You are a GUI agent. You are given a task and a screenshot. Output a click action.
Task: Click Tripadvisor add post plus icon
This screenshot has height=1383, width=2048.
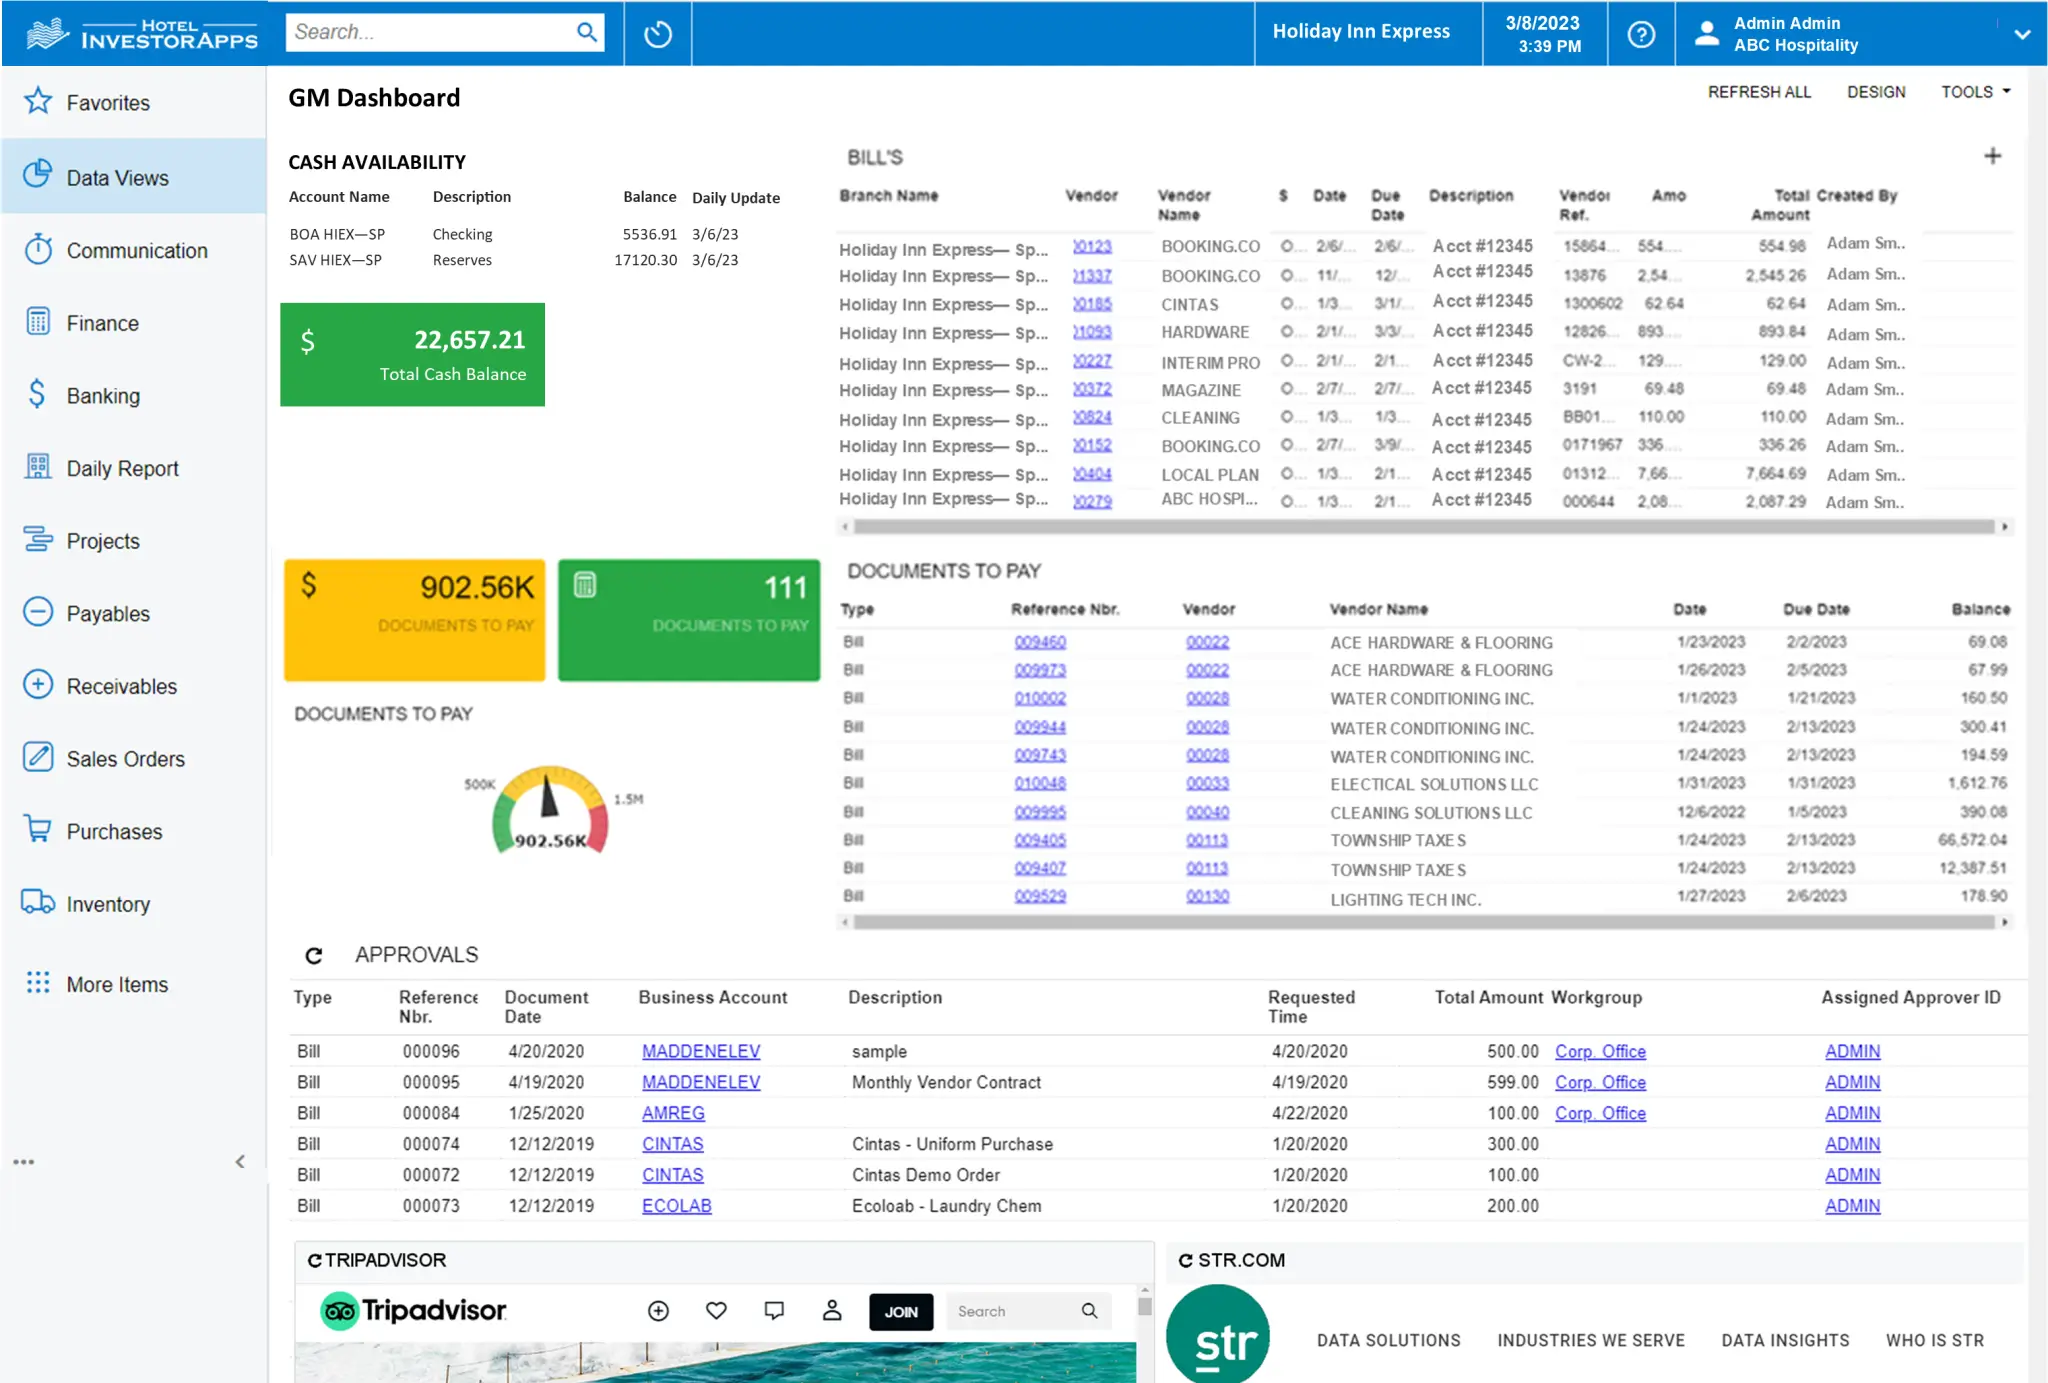658,1310
